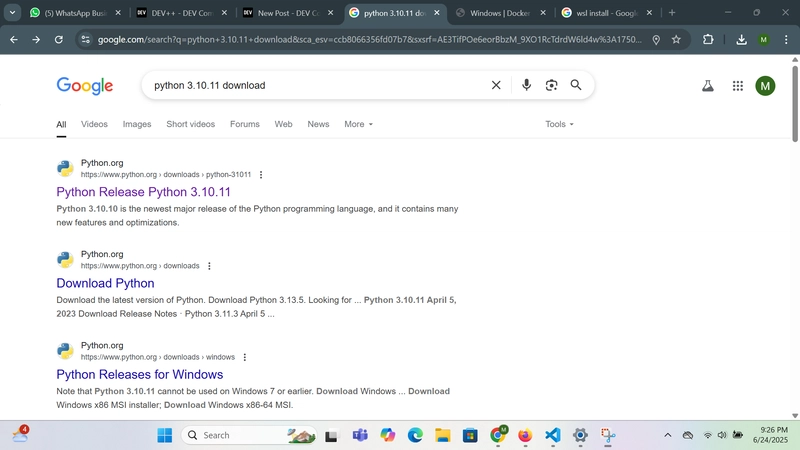Open the Chrome three-dot menu
Screen dimensions: 800x450
786,39
